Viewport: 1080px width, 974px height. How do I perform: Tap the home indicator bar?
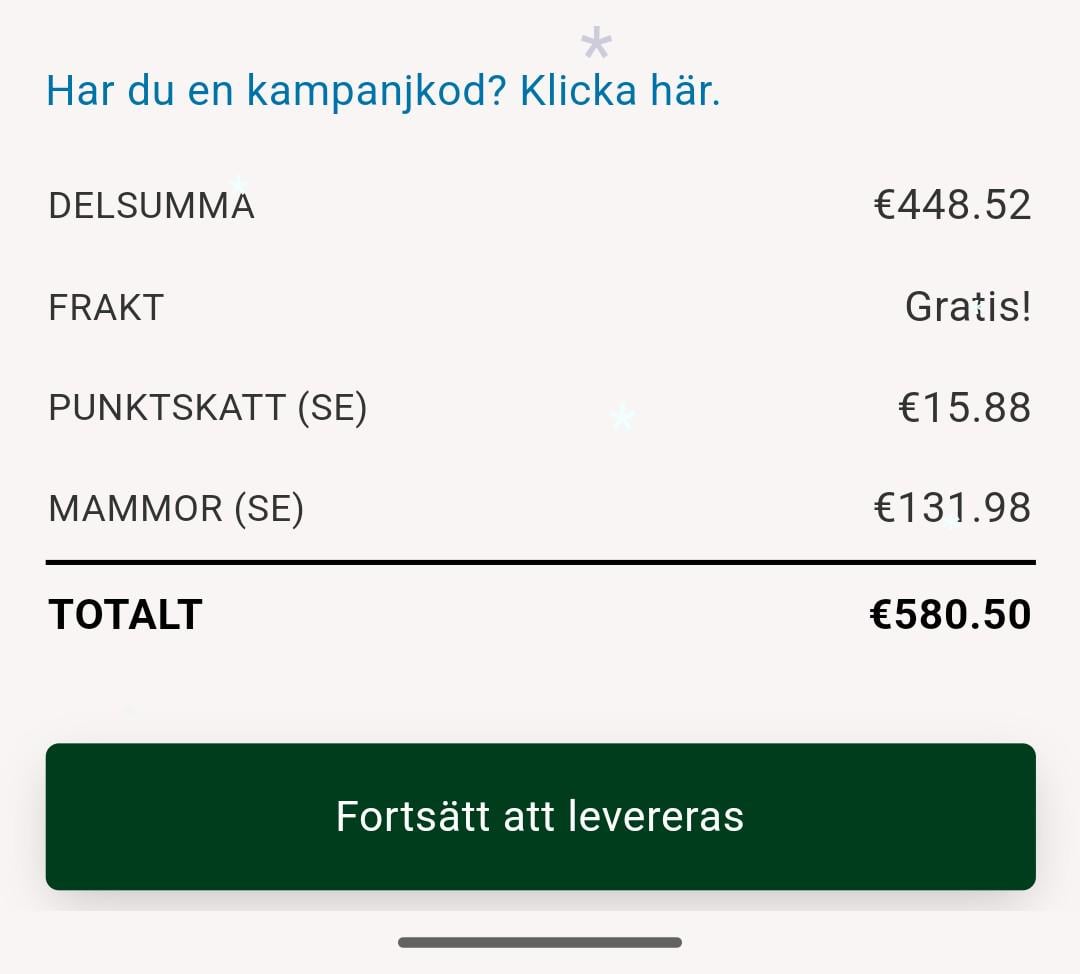pyautogui.click(x=540, y=942)
